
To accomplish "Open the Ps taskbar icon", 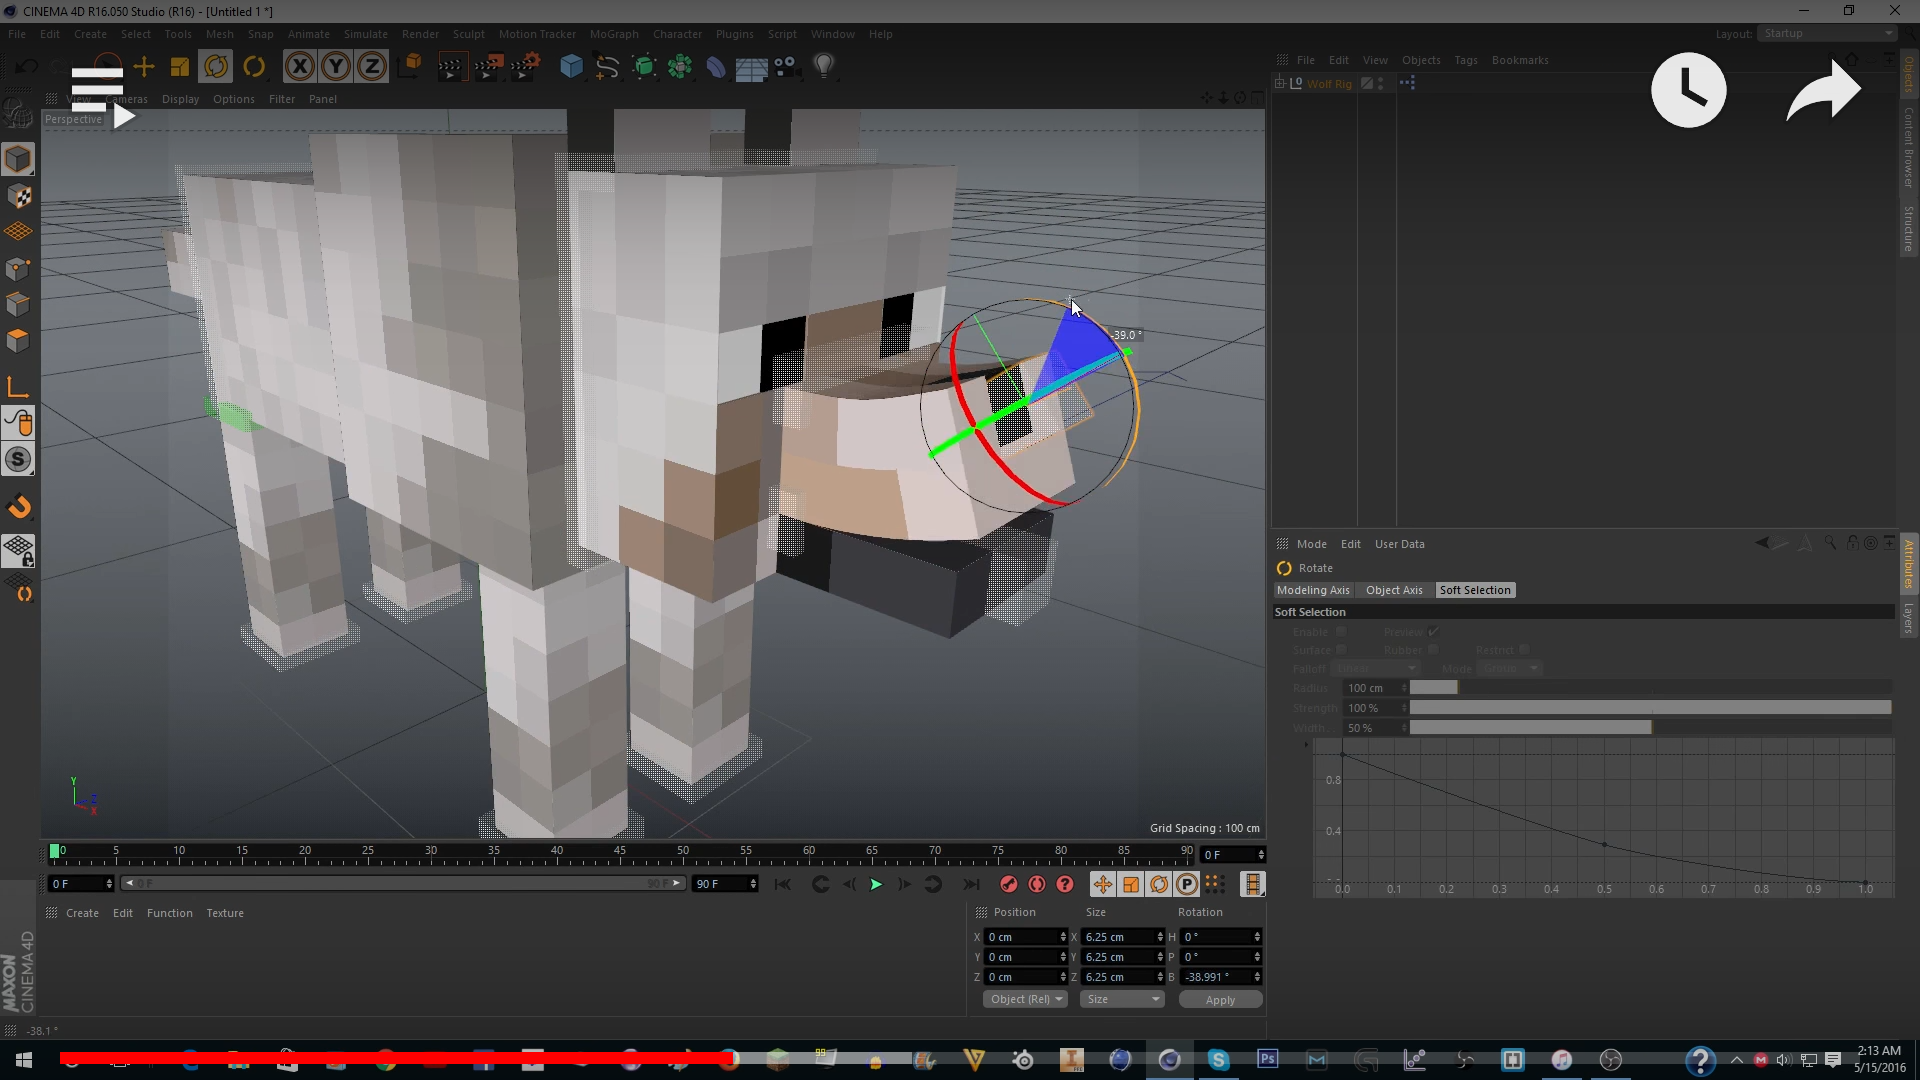I will (1267, 1059).
